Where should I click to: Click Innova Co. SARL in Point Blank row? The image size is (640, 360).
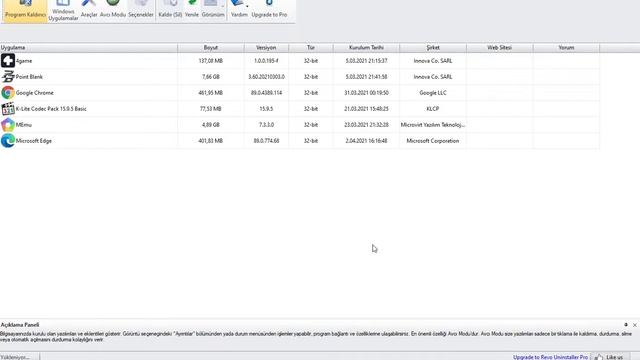[433, 77]
